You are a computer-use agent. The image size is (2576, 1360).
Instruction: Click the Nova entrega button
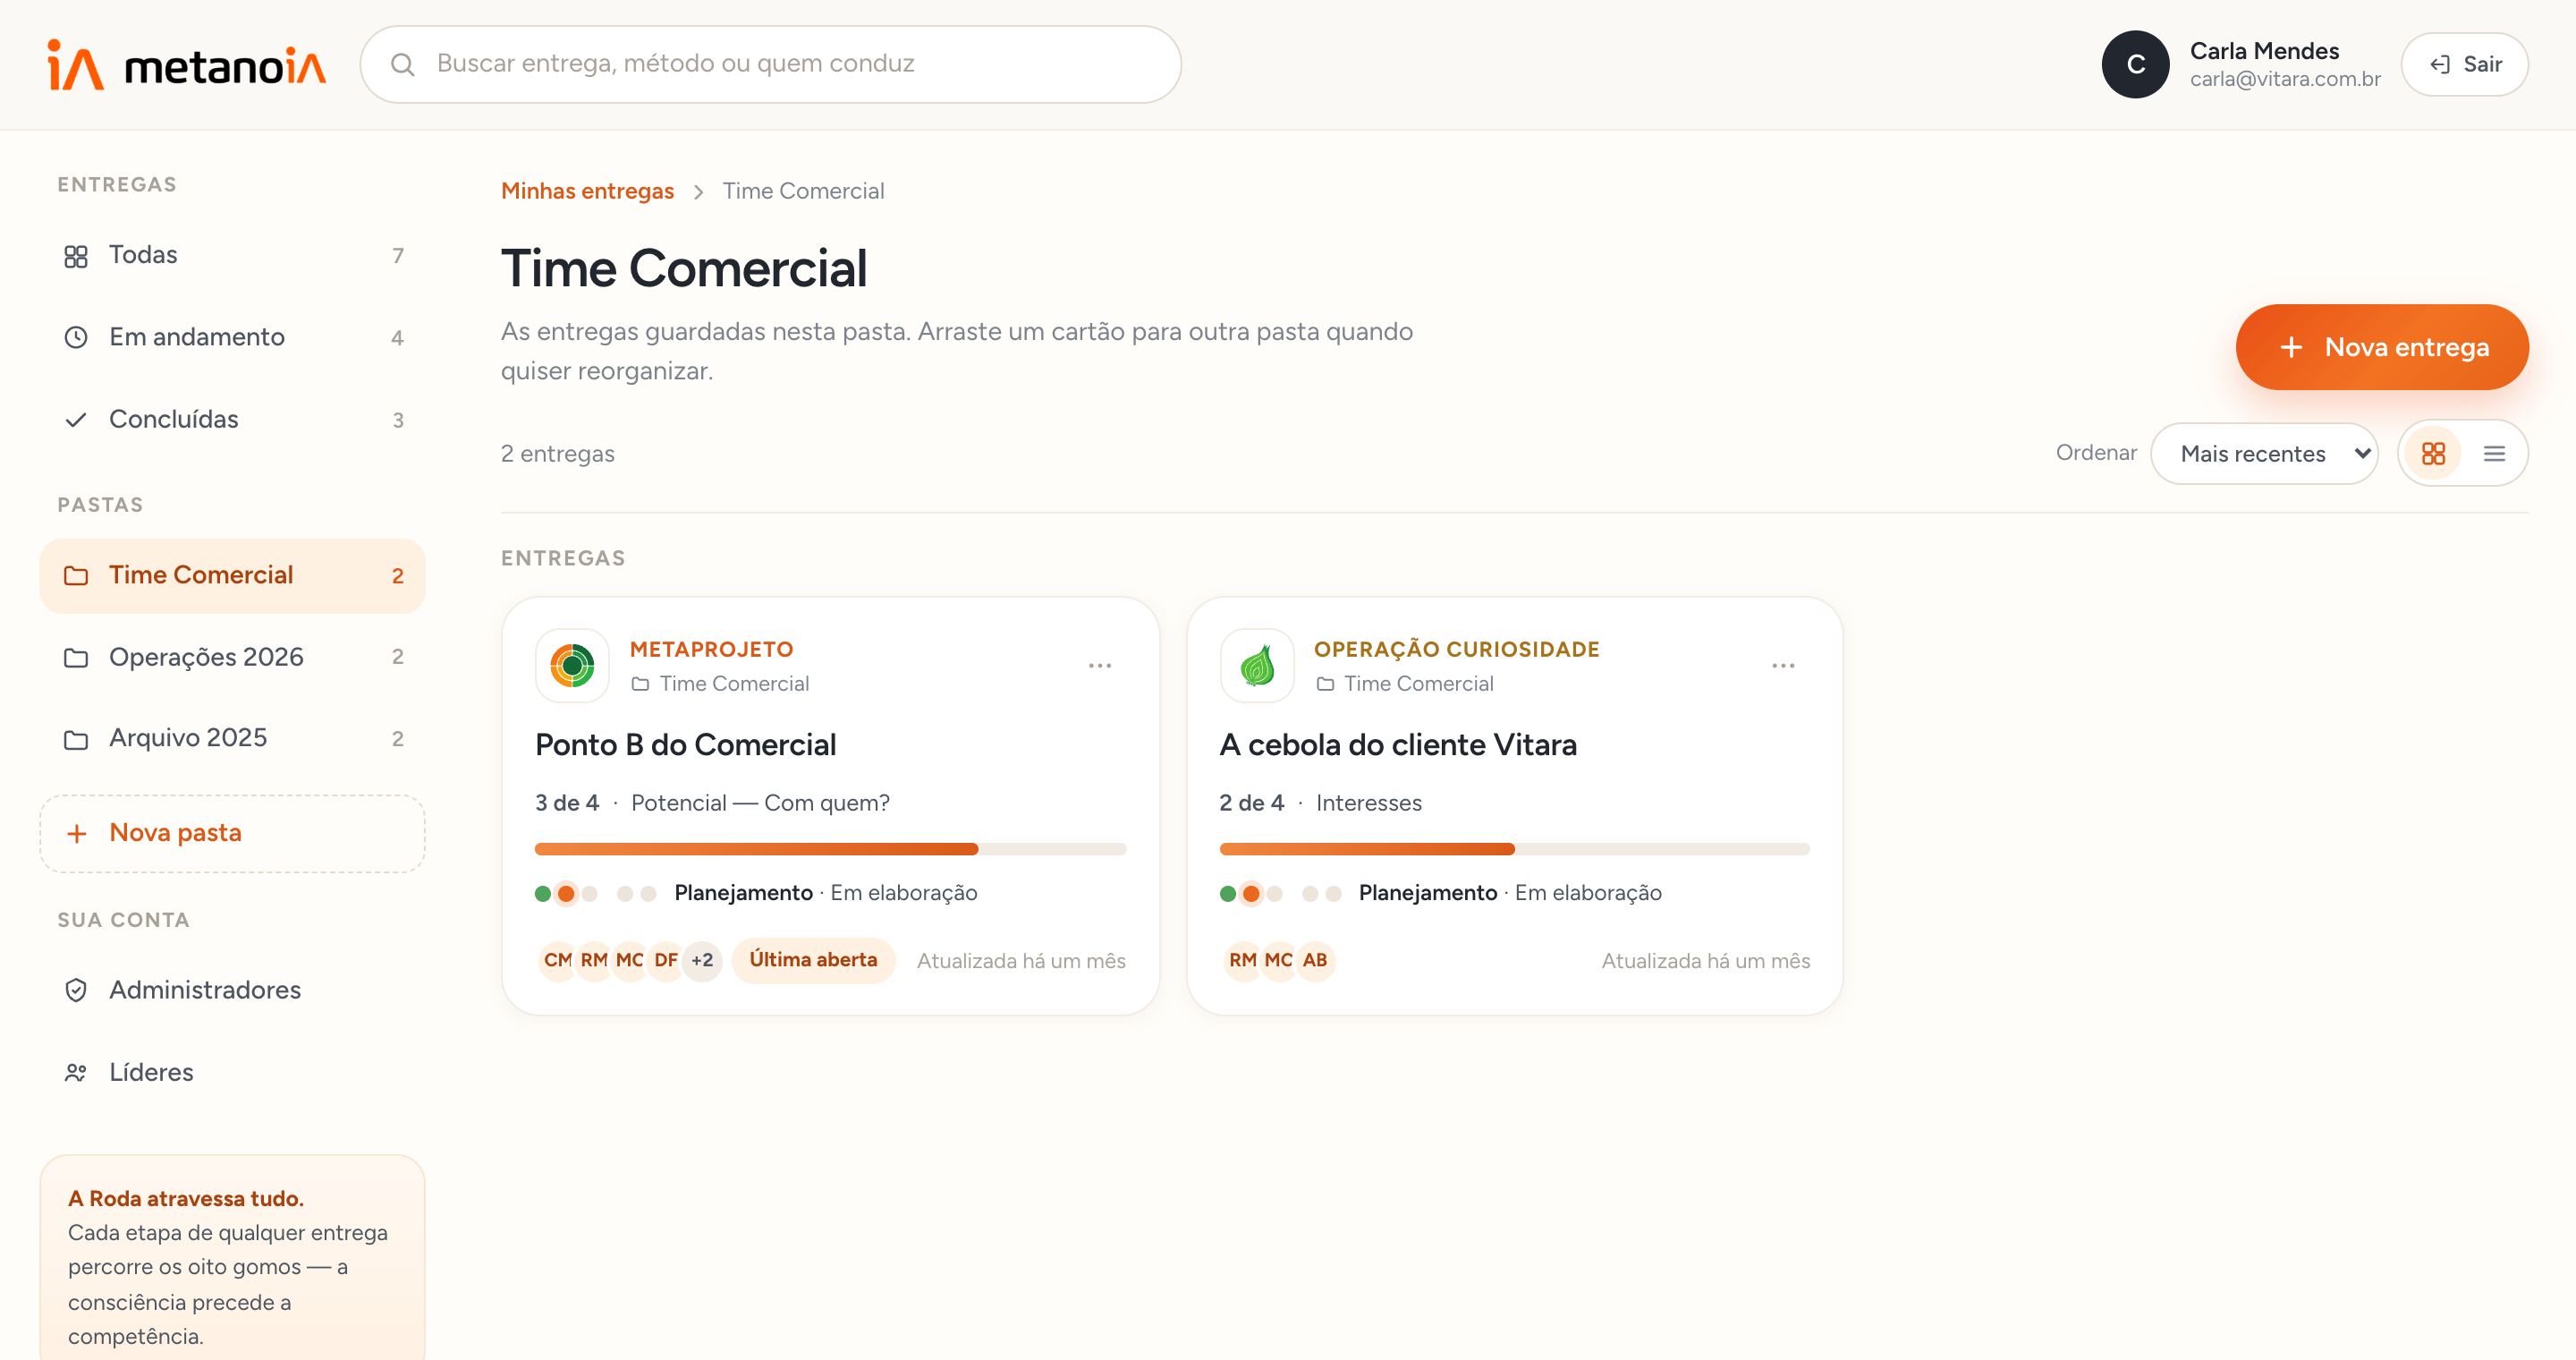click(x=2382, y=347)
